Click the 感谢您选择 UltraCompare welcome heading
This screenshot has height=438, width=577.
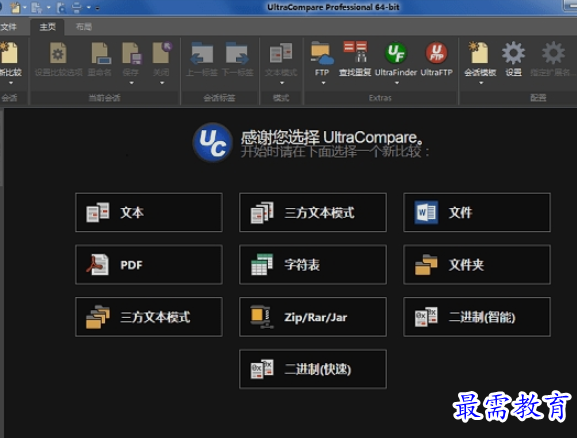tap(332, 137)
